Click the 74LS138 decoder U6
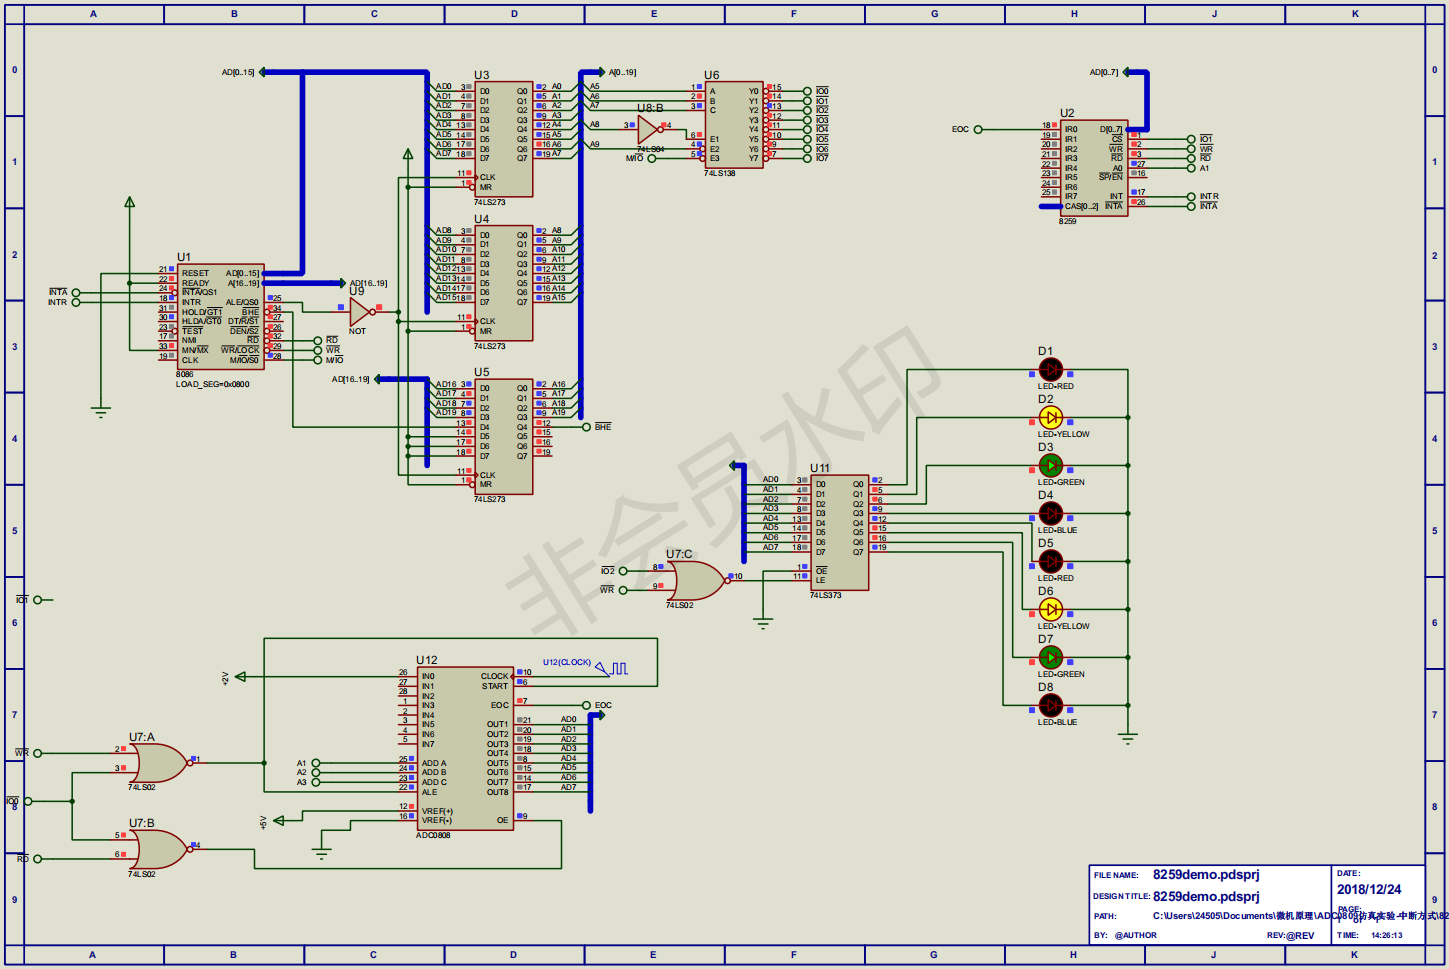The image size is (1449, 969). (733, 125)
